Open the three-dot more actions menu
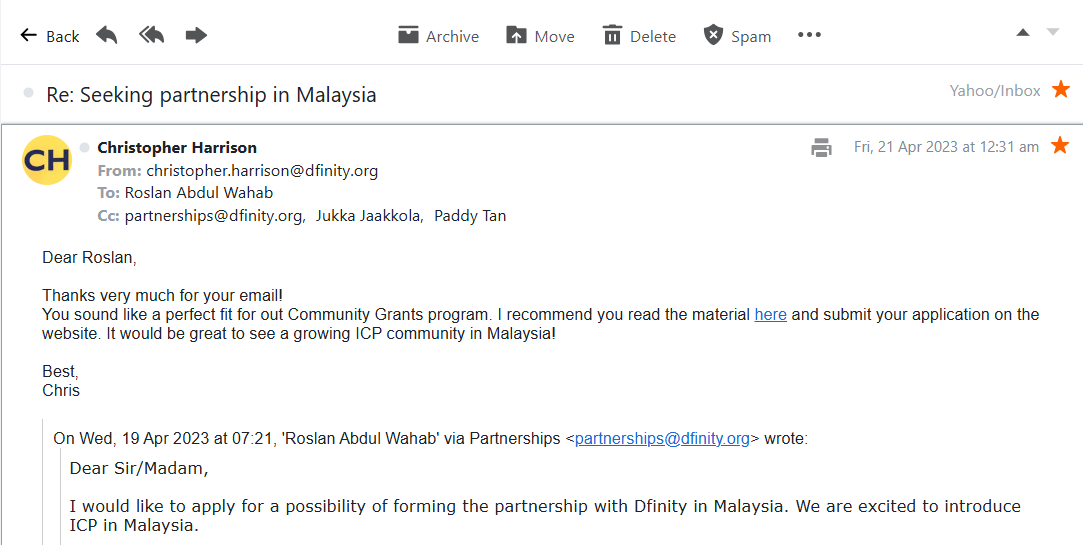Viewport: 1083px width, 545px height. [809, 35]
